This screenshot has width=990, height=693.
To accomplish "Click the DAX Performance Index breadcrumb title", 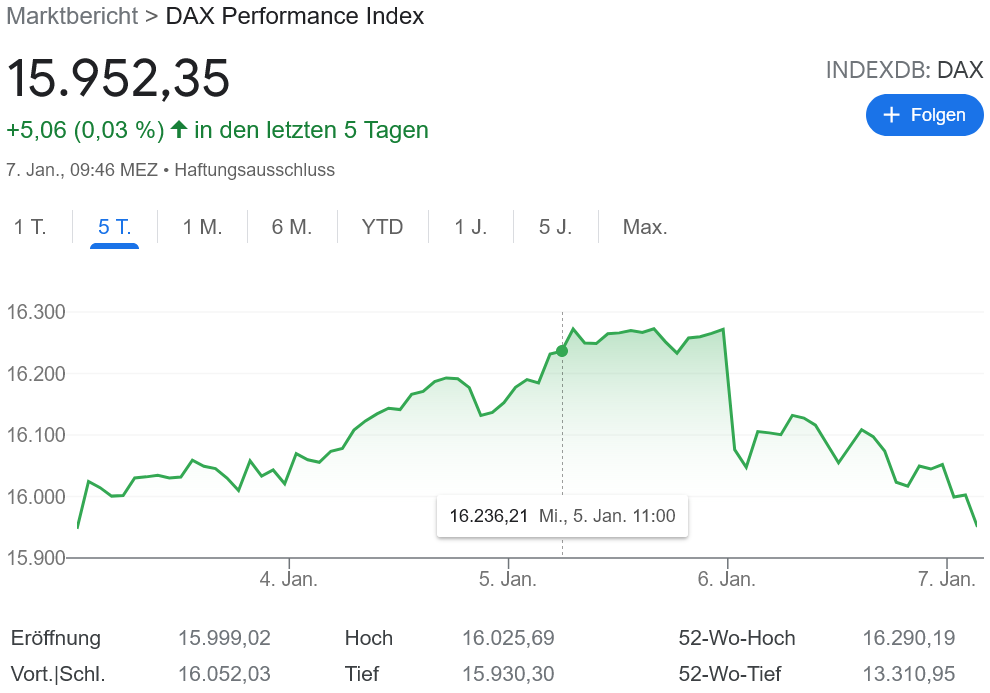I will [x=293, y=16].
